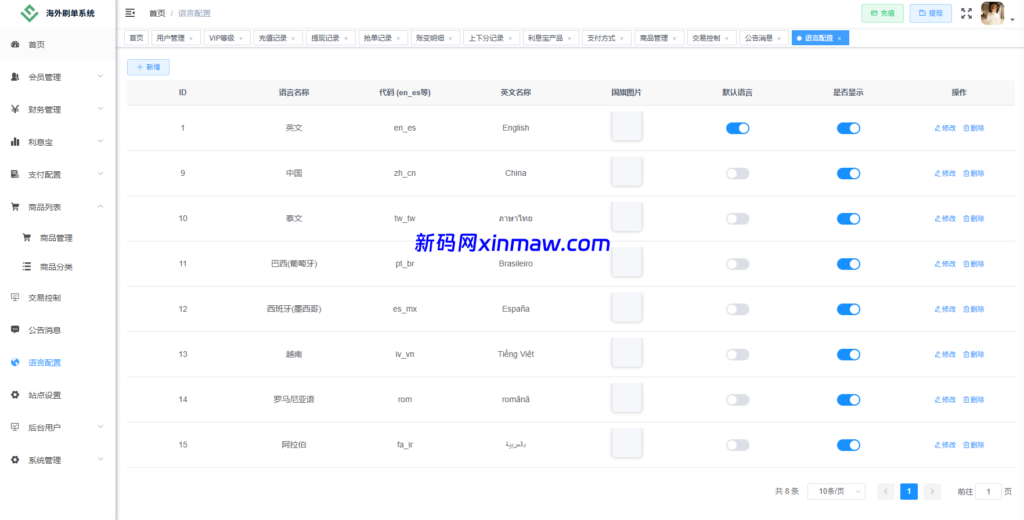Click the 后台用户 monitor icon in sidebar
Viewport: 1024px width, 520px height.
click(x=15, y=427)
